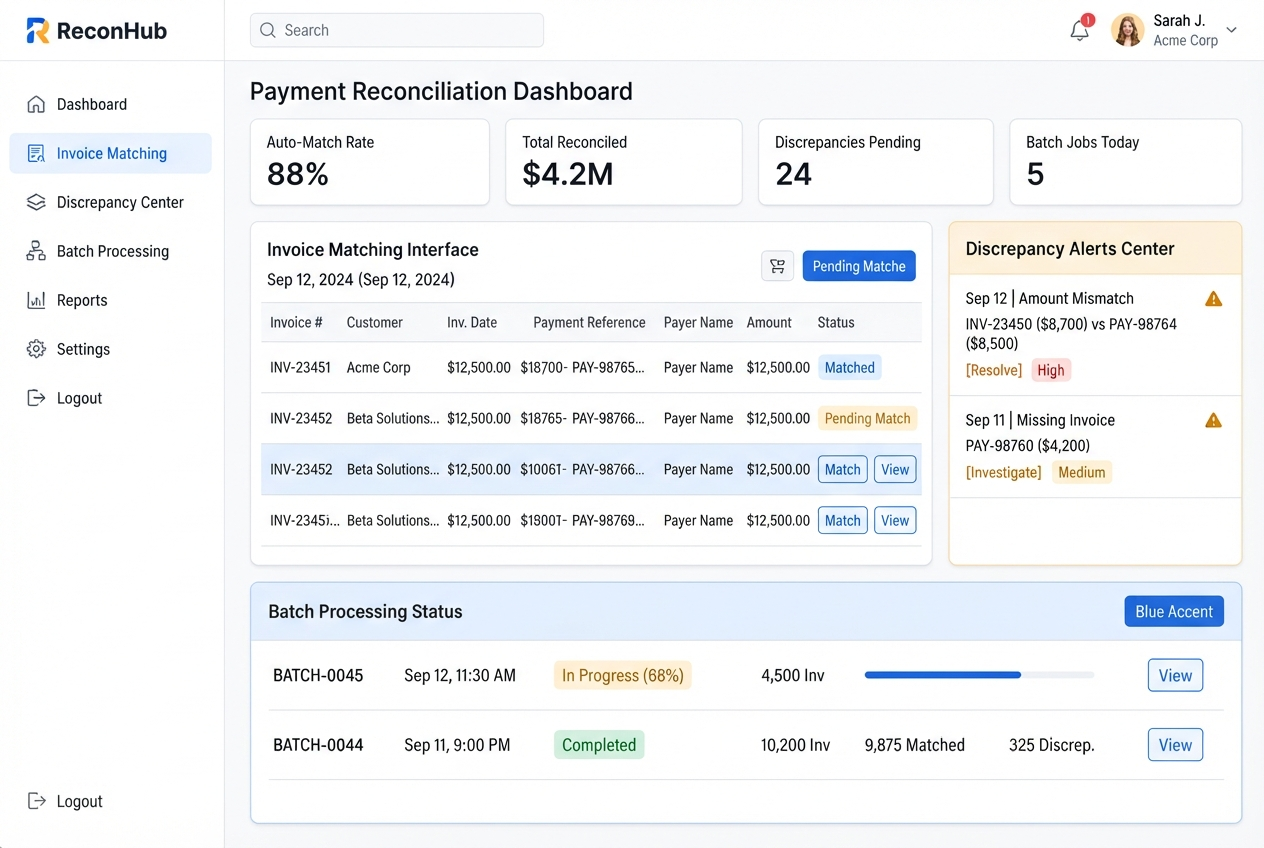Click the Settings gear icon
1264x848 pixels.
pyautogui.click(x=36, y=349)
